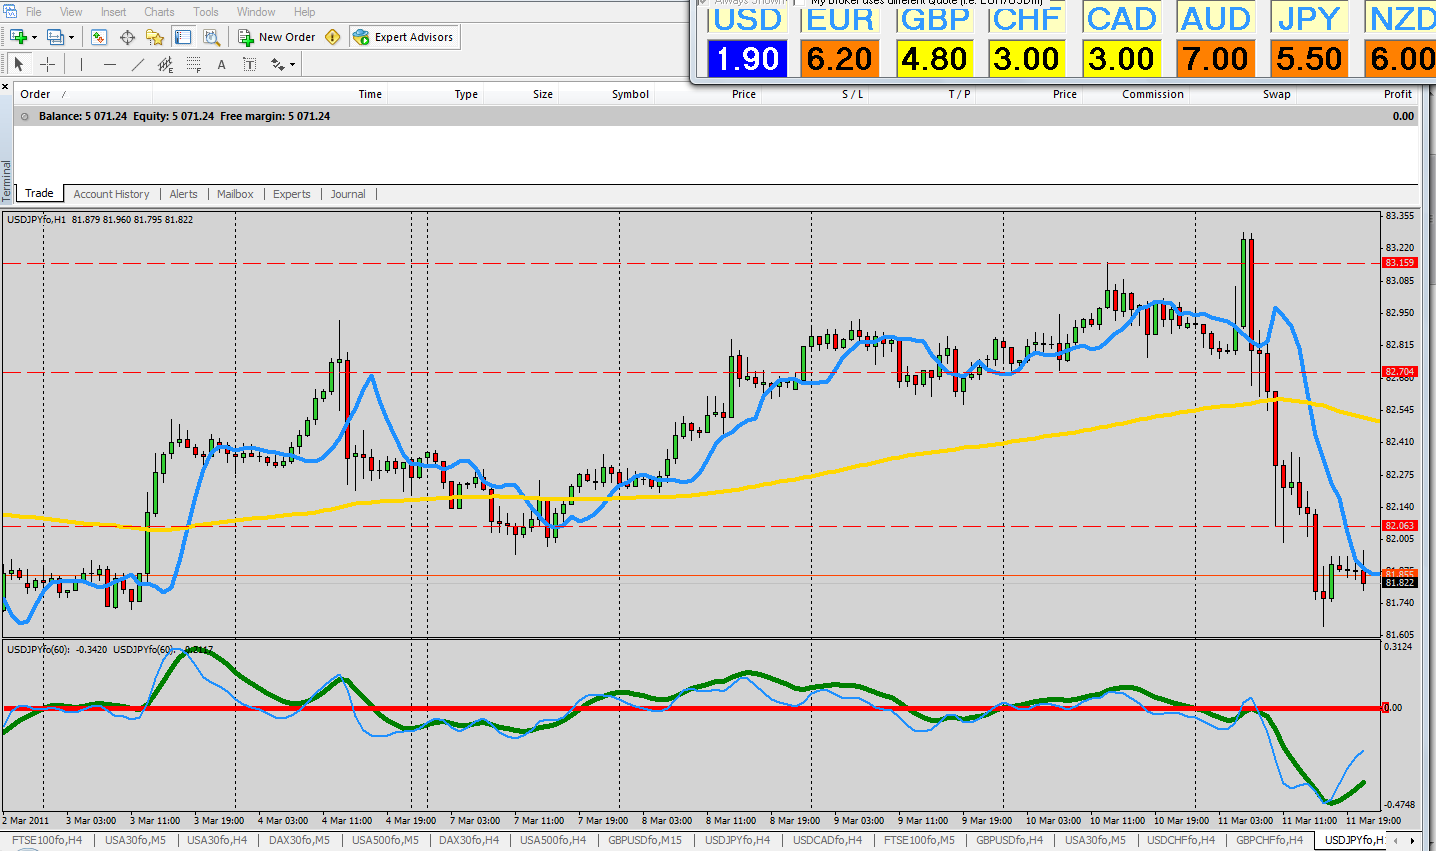Open the USDCHFfo,H4 chart tab
This screenshot has height=851, width=1436.
coord(1181,840)
